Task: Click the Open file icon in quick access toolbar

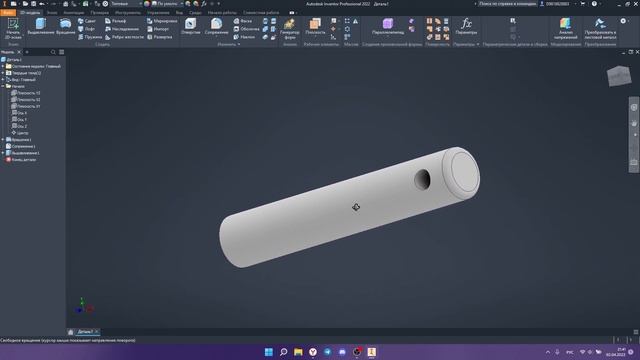Action: pyautogui.click(x=25, y=4)
